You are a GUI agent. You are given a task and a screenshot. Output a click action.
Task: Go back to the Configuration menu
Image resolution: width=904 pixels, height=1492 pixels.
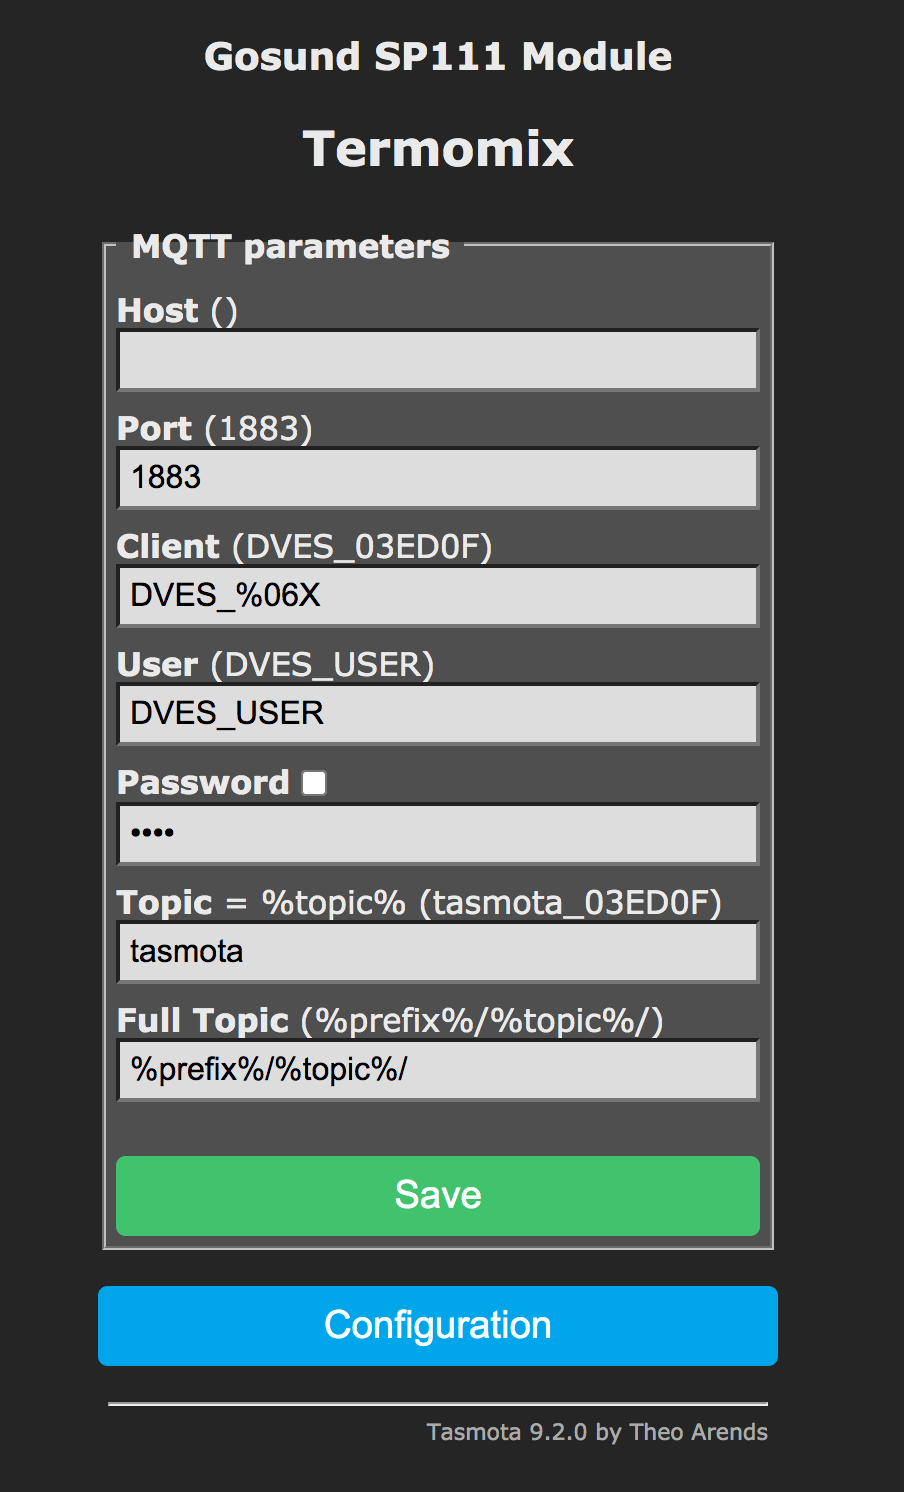[438, 1326]
